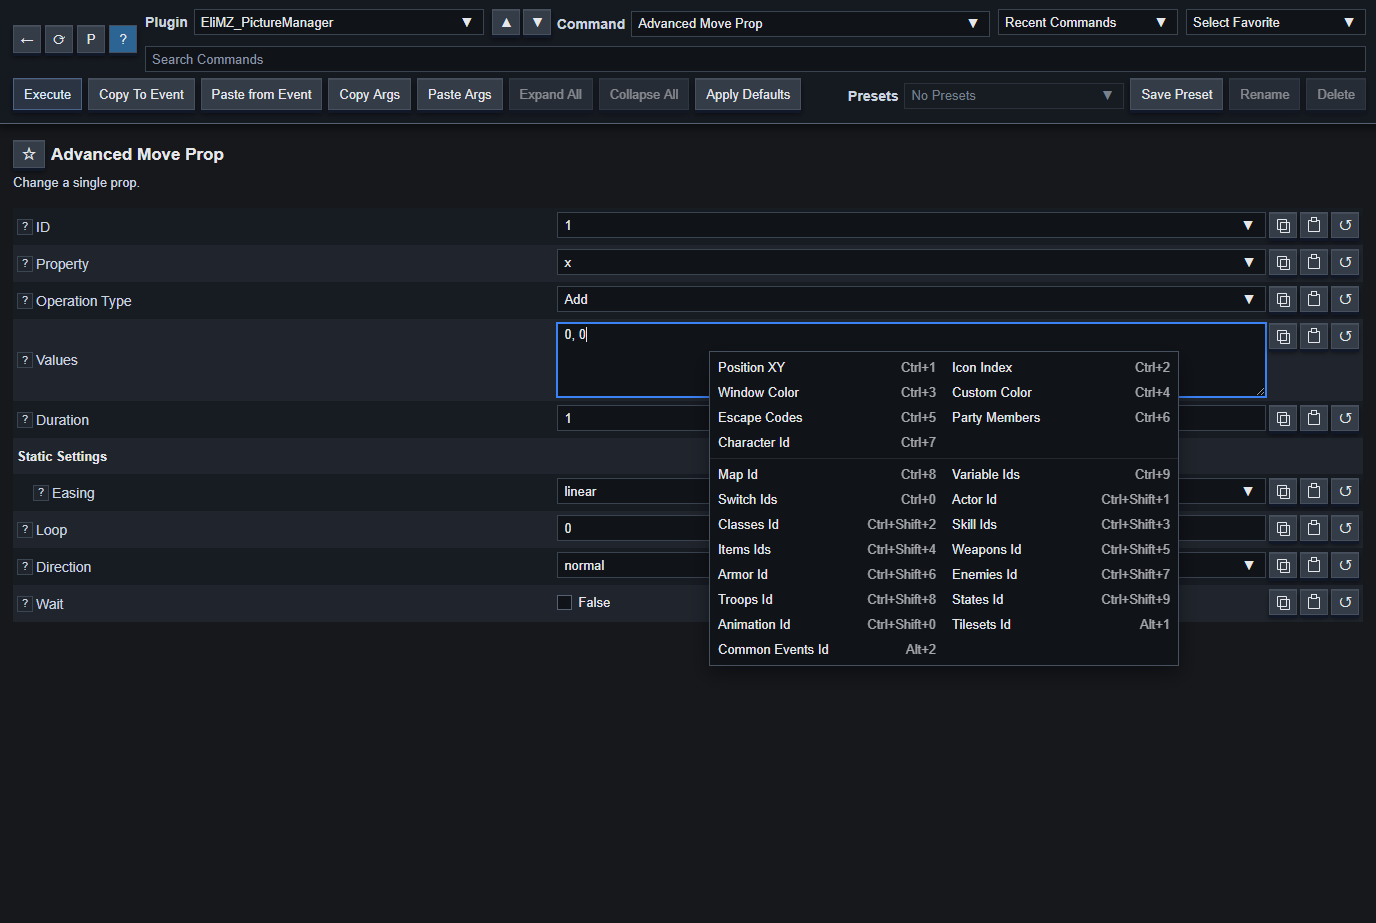Click the Paste from Event button

262,95
